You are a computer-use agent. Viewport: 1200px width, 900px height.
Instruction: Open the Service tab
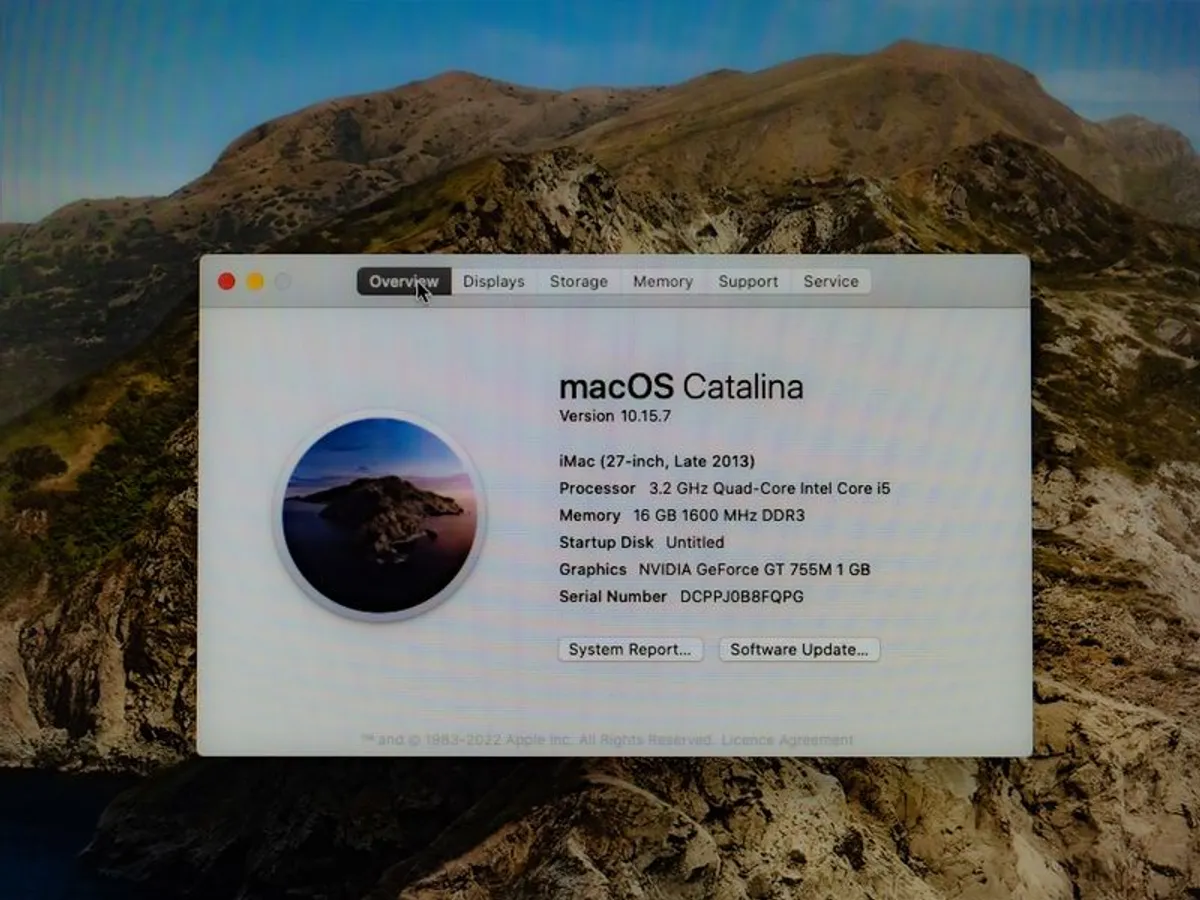coord(831,282)
